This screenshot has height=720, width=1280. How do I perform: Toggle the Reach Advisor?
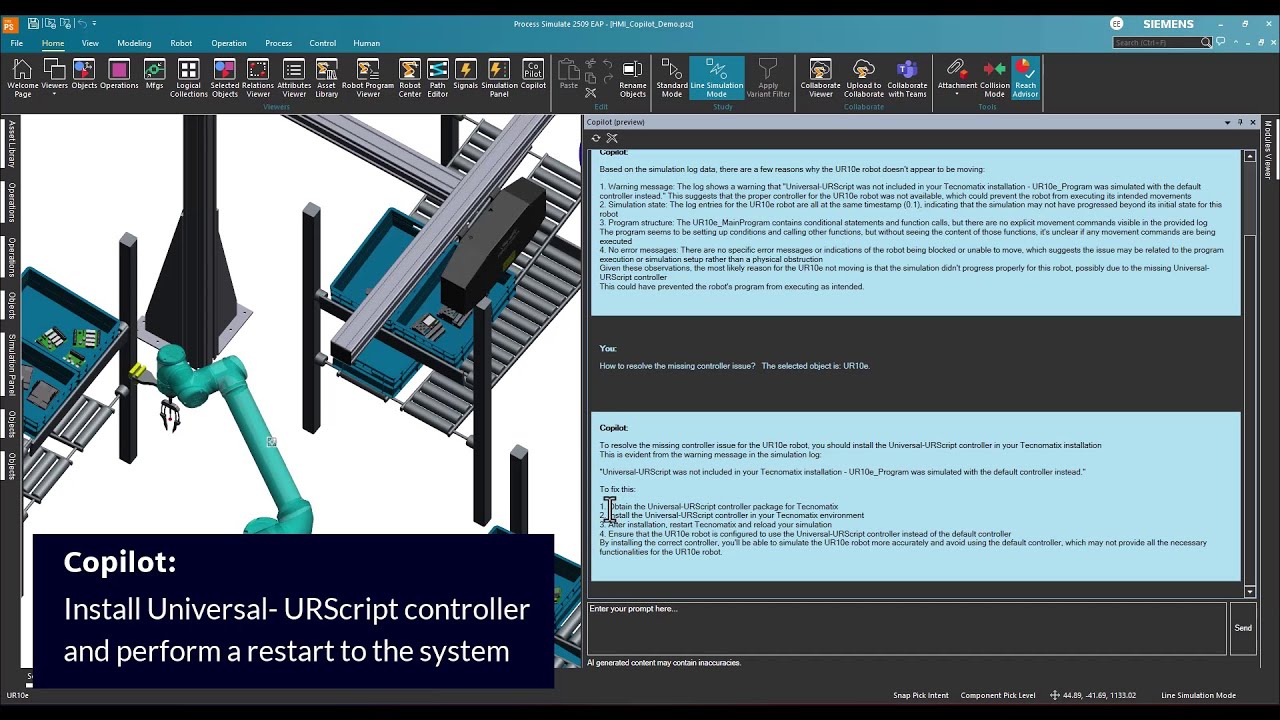[x=1026, y=78]
